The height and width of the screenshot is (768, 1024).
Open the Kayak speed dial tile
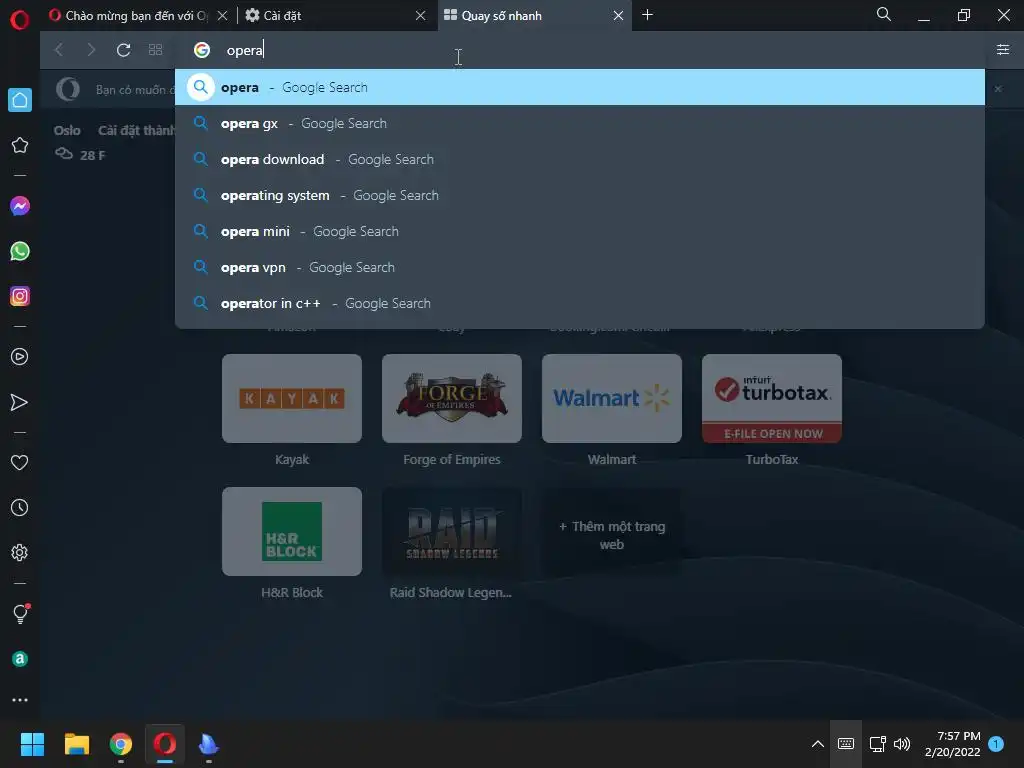pos(292,398)
